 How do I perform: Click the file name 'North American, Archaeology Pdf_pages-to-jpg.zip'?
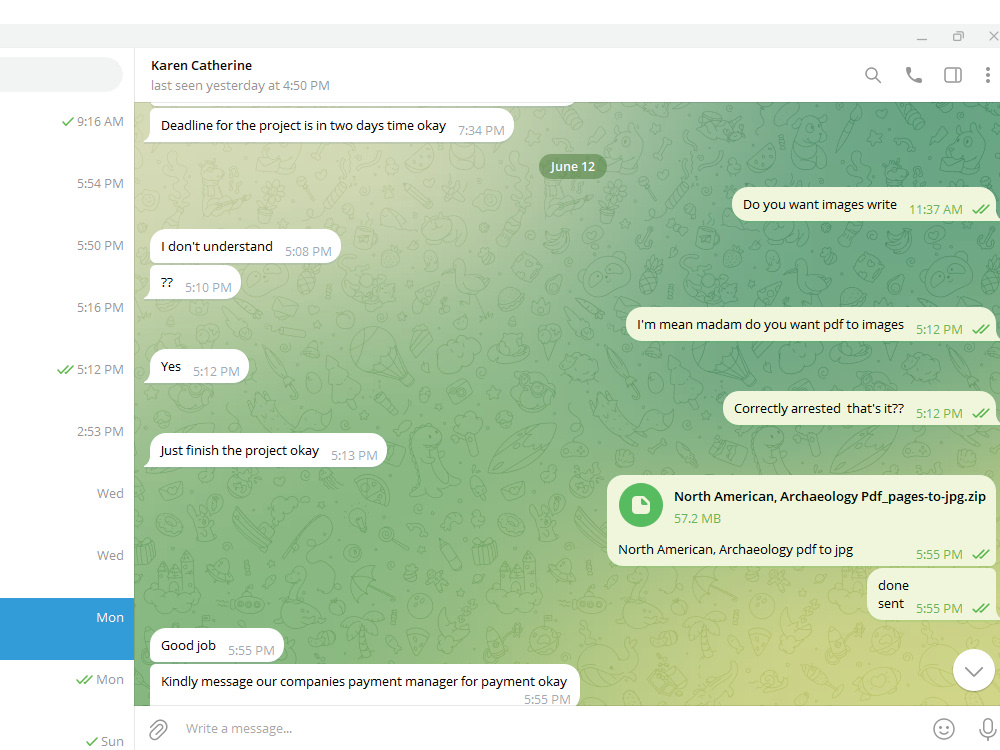pyautogui.click(x=830, y=496)
